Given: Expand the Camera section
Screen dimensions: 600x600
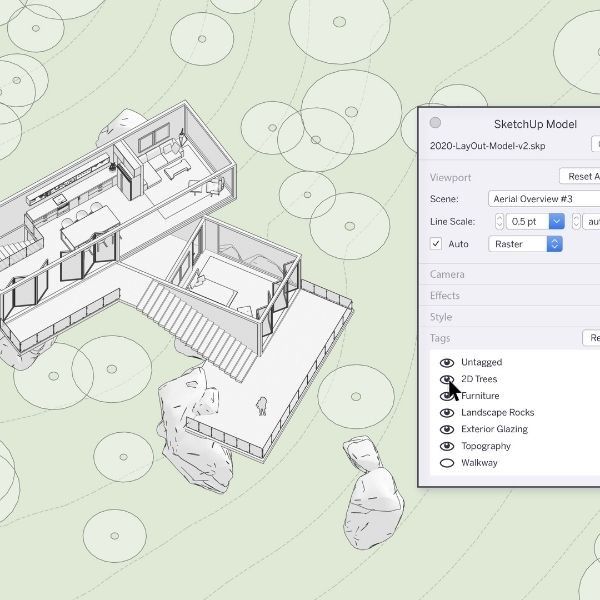Looking at the screenshot, I should click(447, 274).
